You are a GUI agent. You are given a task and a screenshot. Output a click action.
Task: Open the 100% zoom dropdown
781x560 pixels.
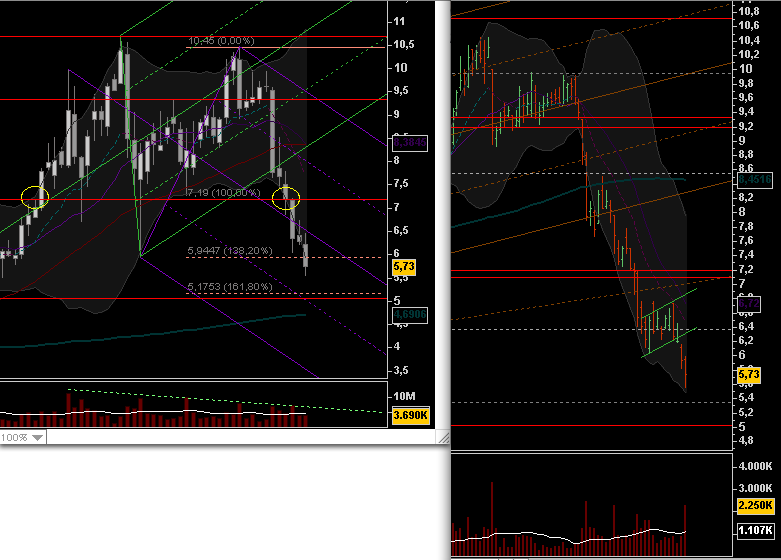pyautogui.click(x=23, y=437)
